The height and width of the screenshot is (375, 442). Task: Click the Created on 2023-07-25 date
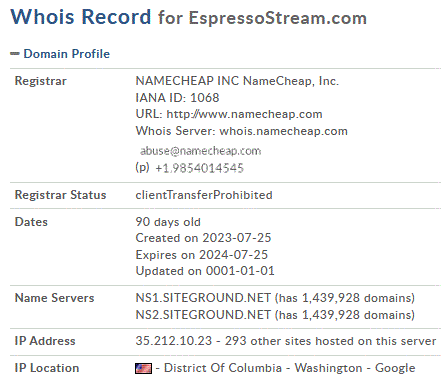coord(203,238)
